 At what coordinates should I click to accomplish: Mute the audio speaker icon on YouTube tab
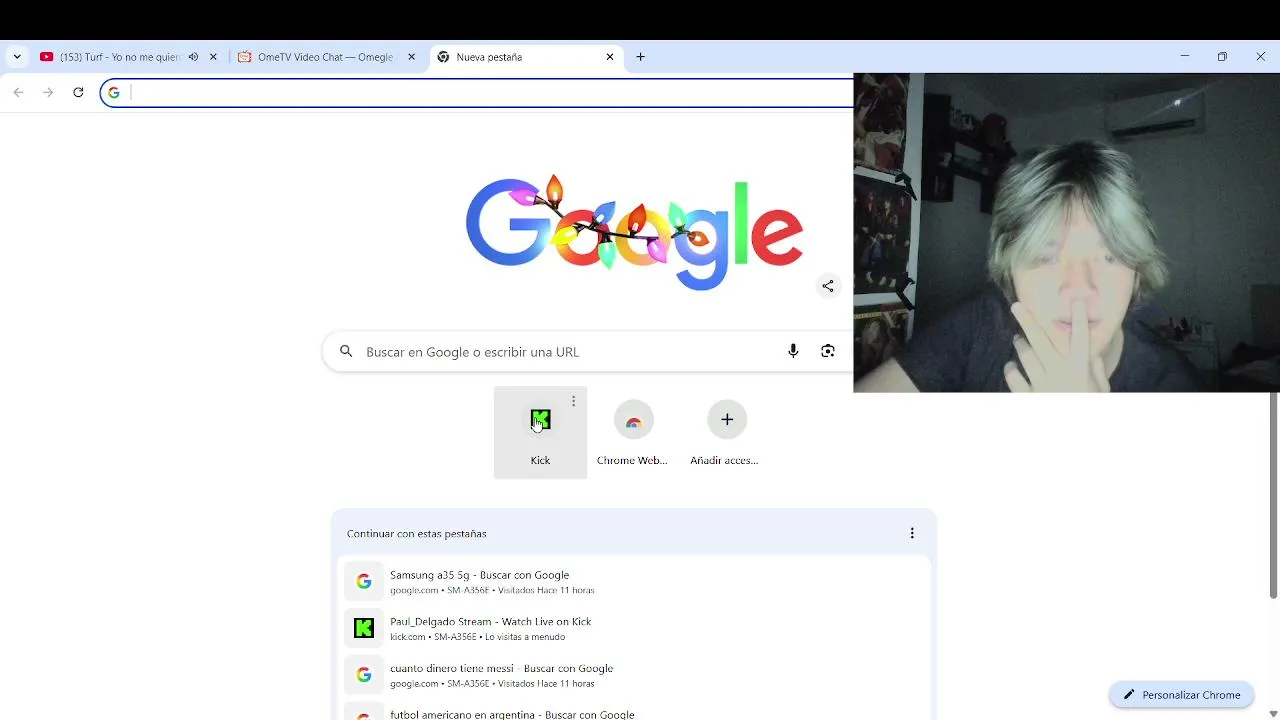pos(193,57)
